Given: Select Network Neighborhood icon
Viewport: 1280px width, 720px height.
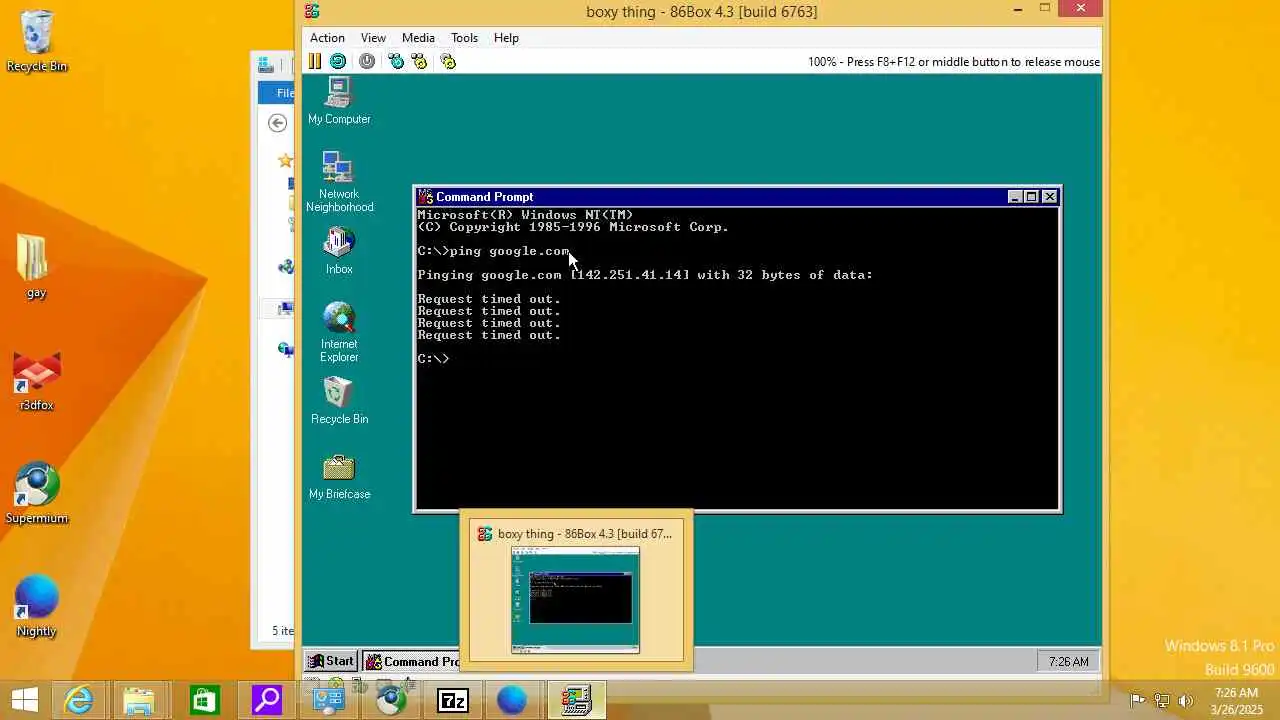Looking at the screenshot, I should [339, 182].
